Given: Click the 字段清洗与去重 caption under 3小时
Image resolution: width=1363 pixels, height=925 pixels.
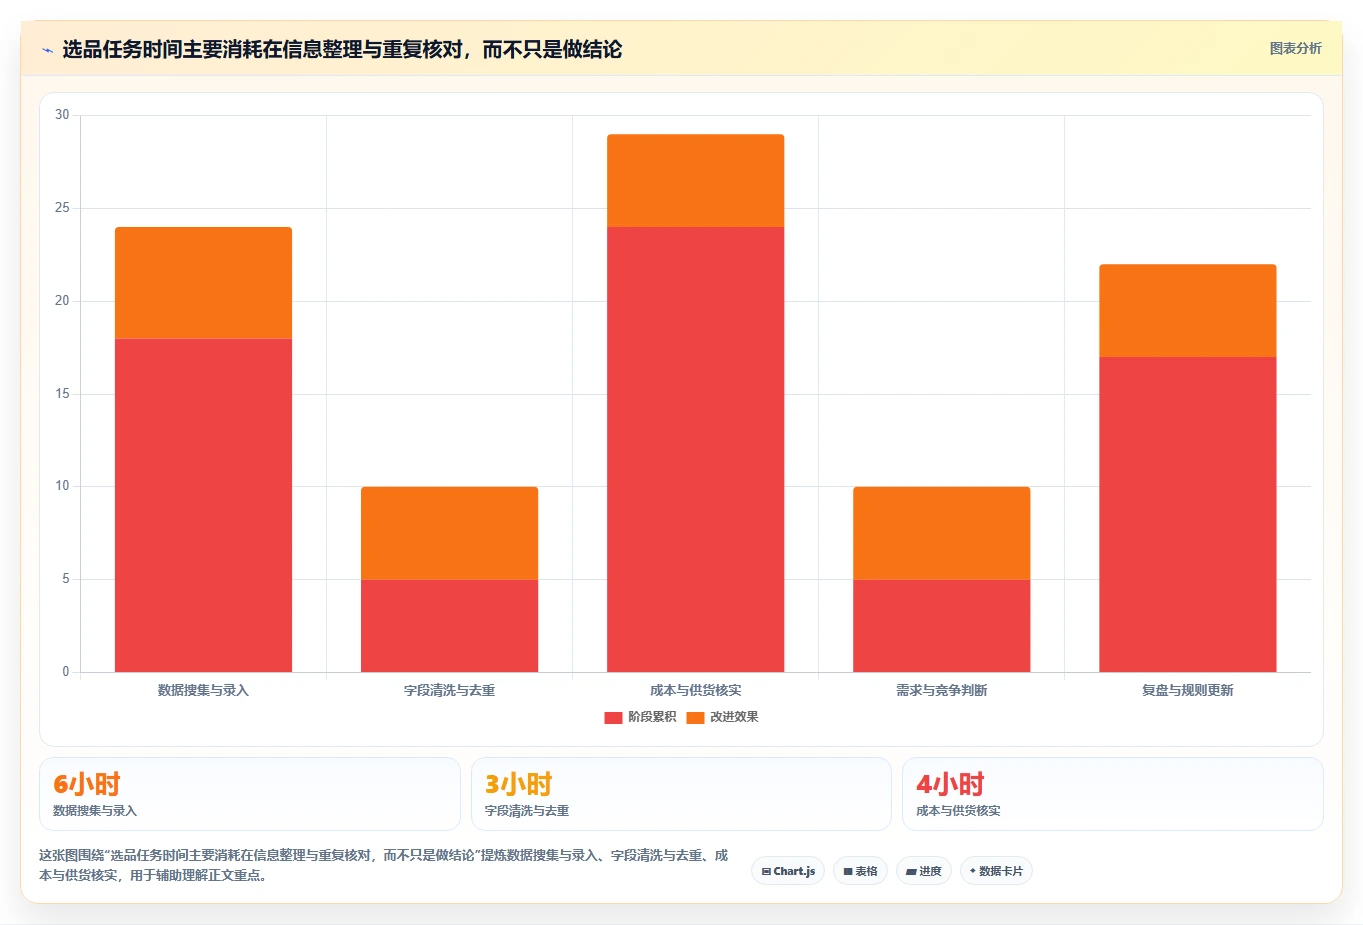Looking at the screenshot, I should (x=527, y=811).
